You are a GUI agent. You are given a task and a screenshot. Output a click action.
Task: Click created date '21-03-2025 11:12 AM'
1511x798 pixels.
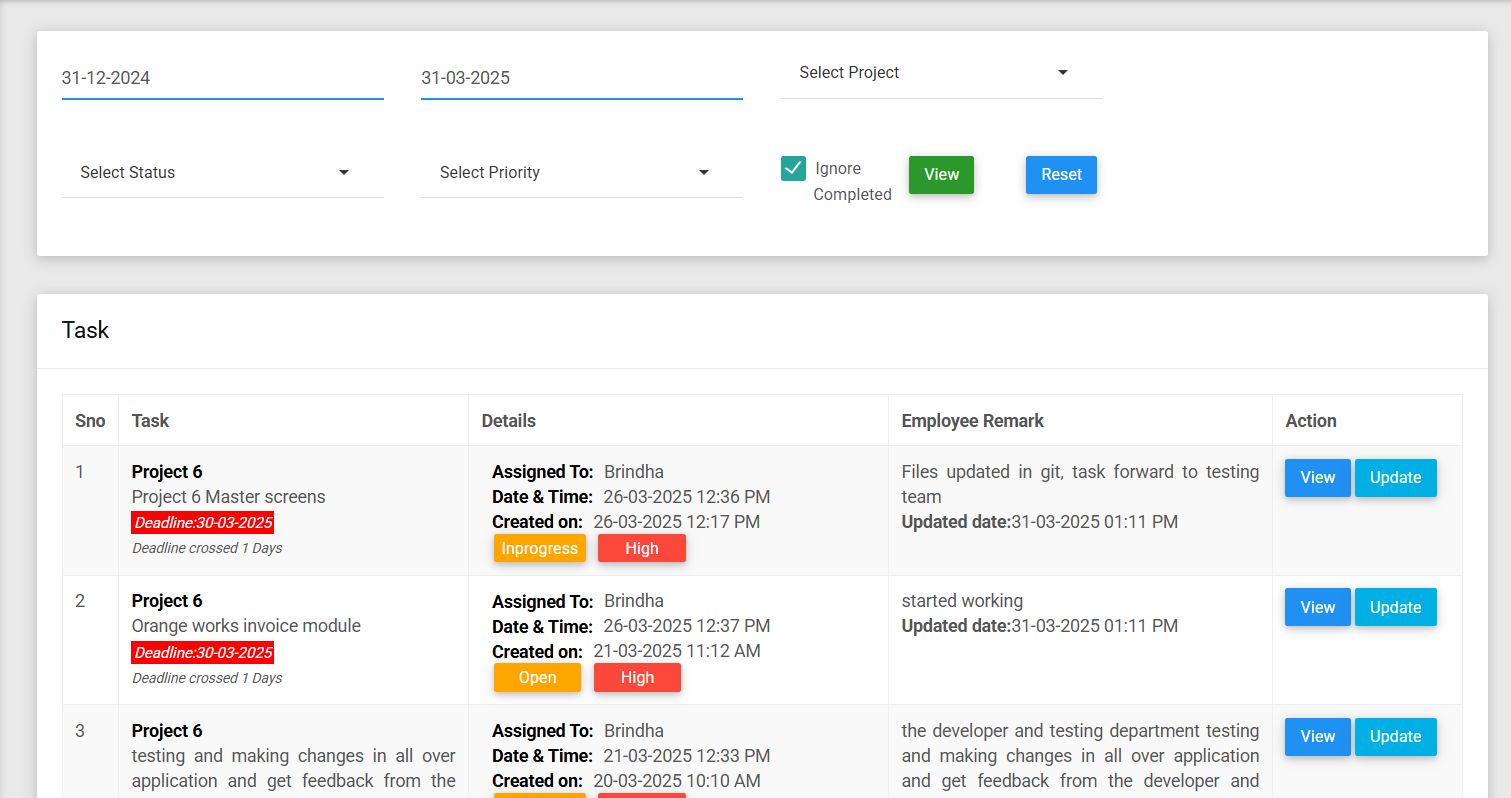click(677, 651)
